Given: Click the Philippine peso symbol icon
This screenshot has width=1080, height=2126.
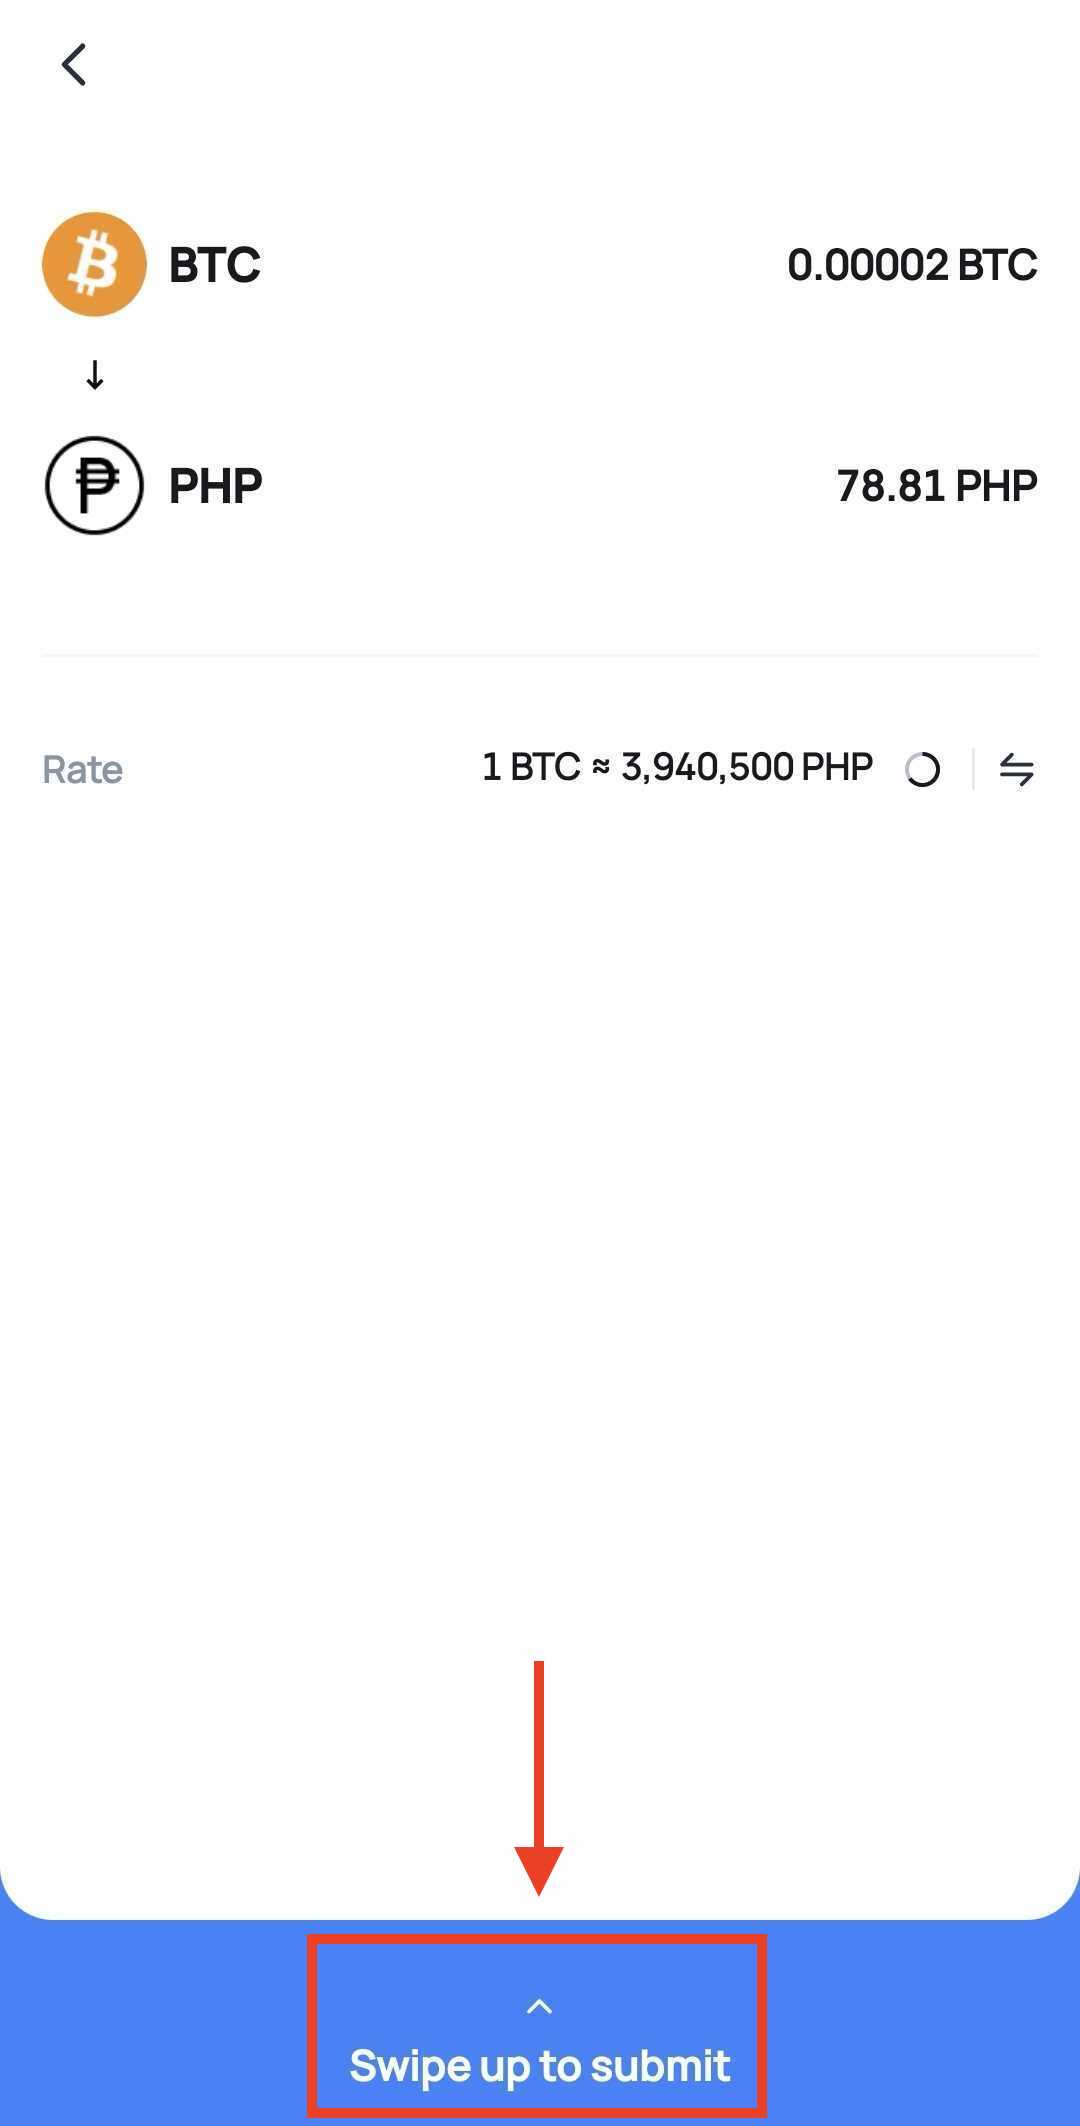Looking at the screenshot, I should coord(94,486).
